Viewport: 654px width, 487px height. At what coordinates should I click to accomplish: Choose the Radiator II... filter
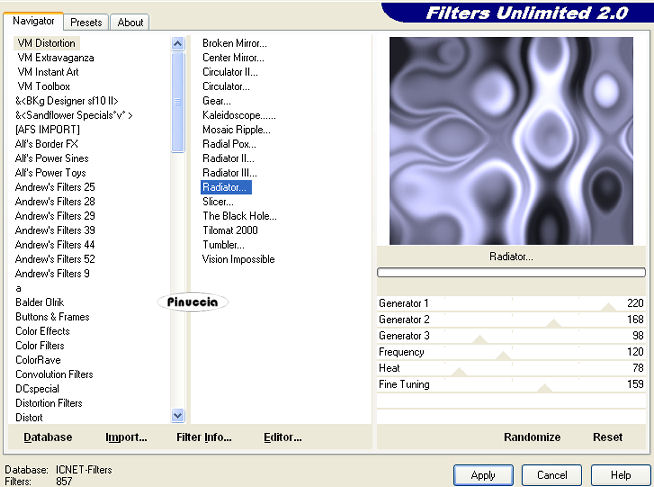pos(228,158)
